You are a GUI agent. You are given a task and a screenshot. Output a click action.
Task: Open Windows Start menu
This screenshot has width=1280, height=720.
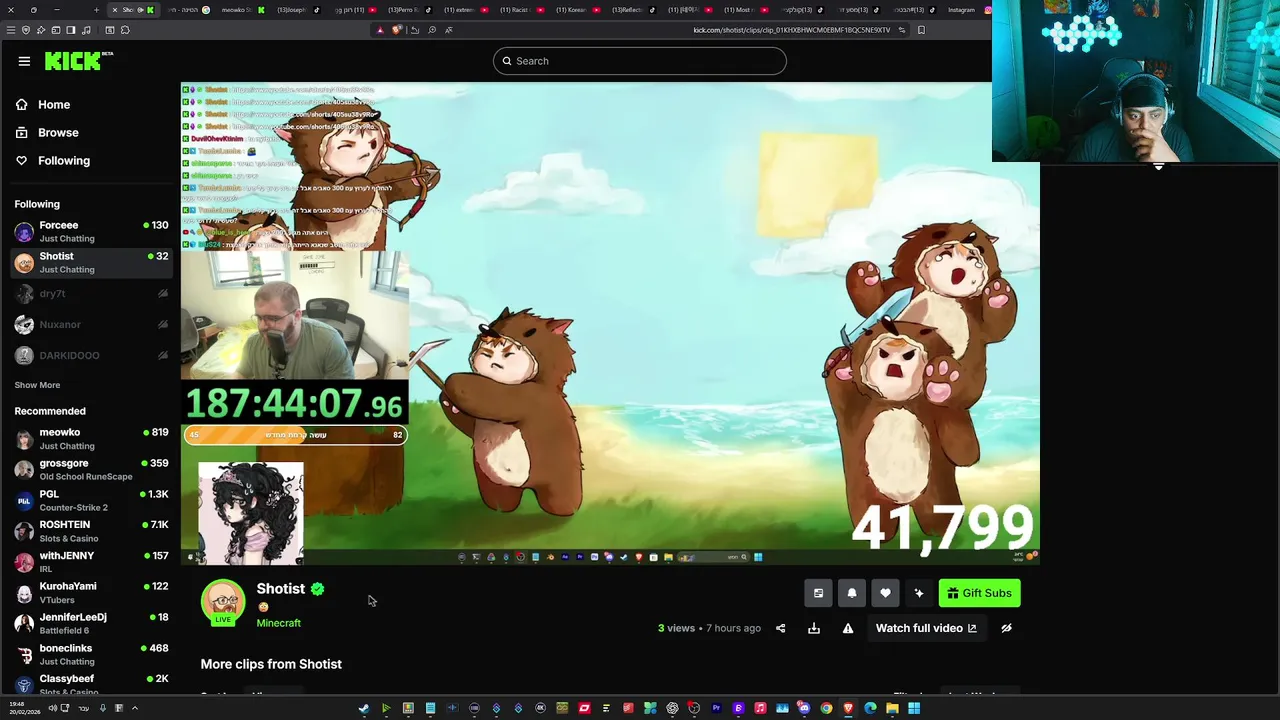click(x=914, y=708)
